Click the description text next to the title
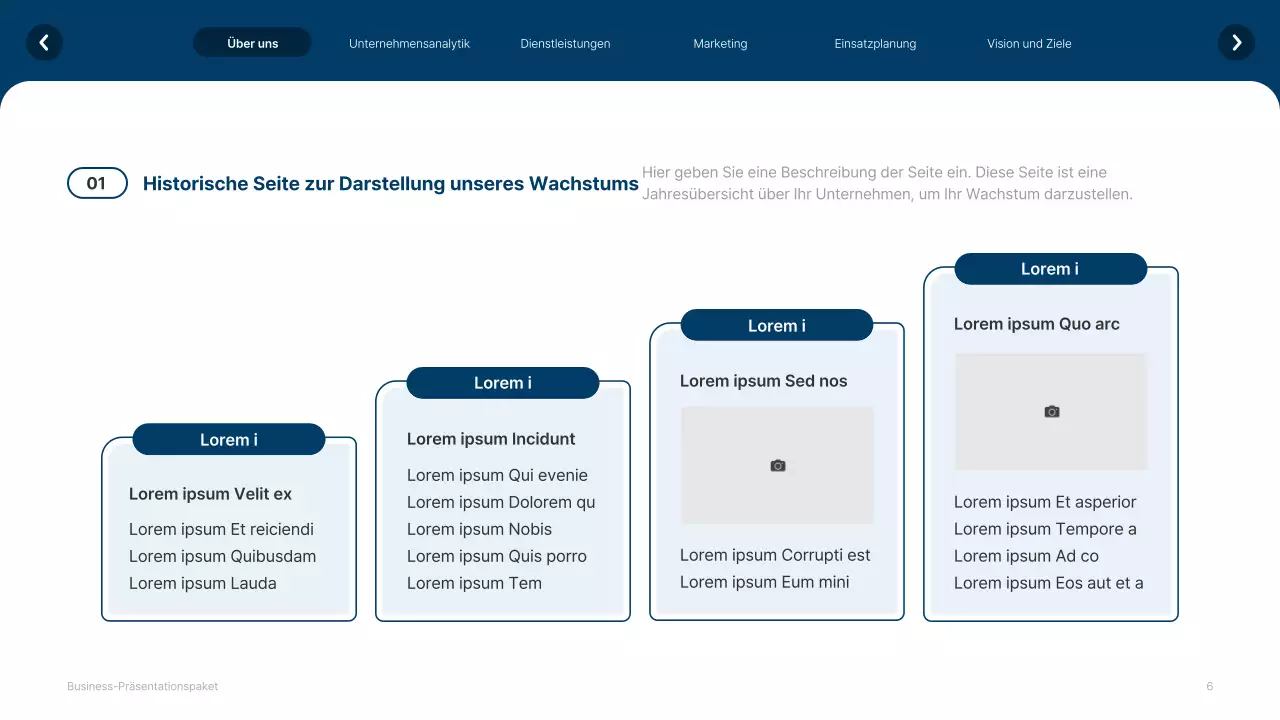 (x=888, y=183)
